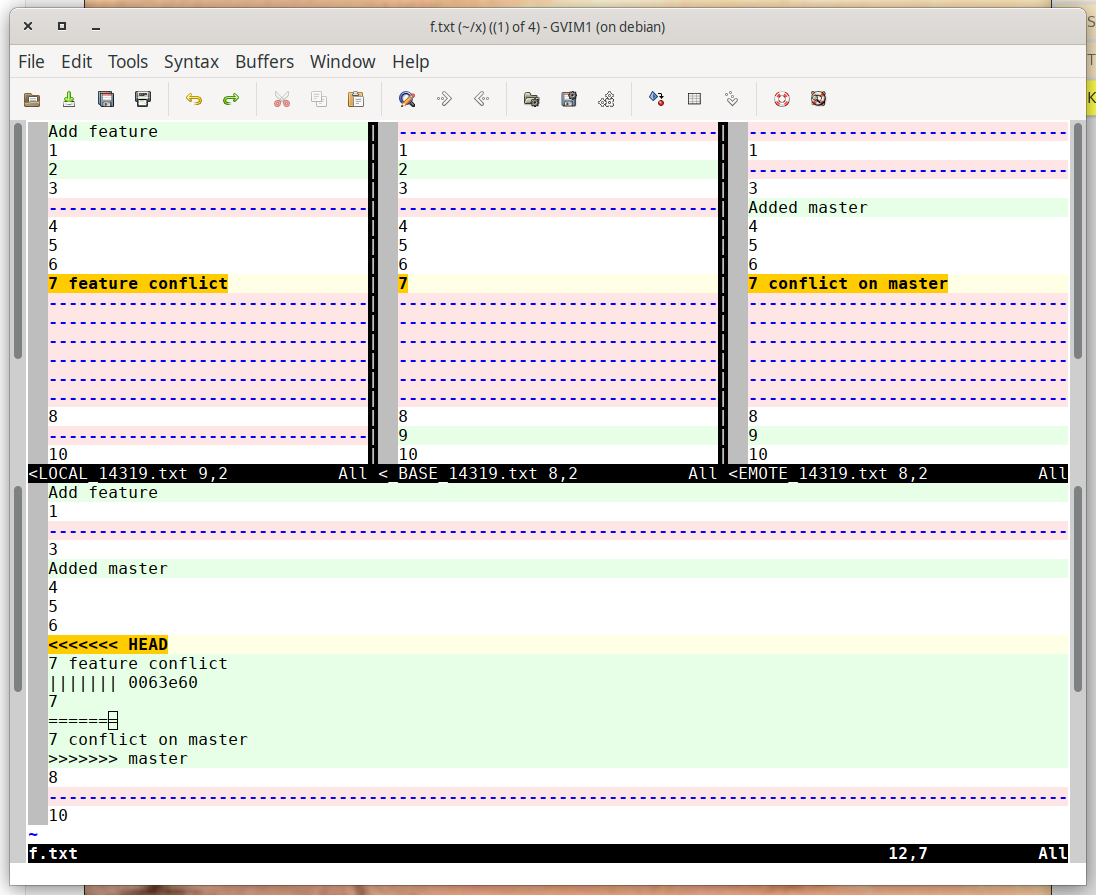Open the Buffers menu
The height and width of the screenshot is (895, 1096).
[x=264, y=62]
